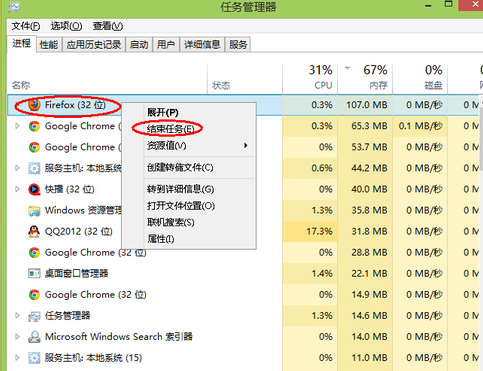Click Chrome icon in the 14.9 MB row
Viewport: 483px width, 371px height.
(34, 295)
